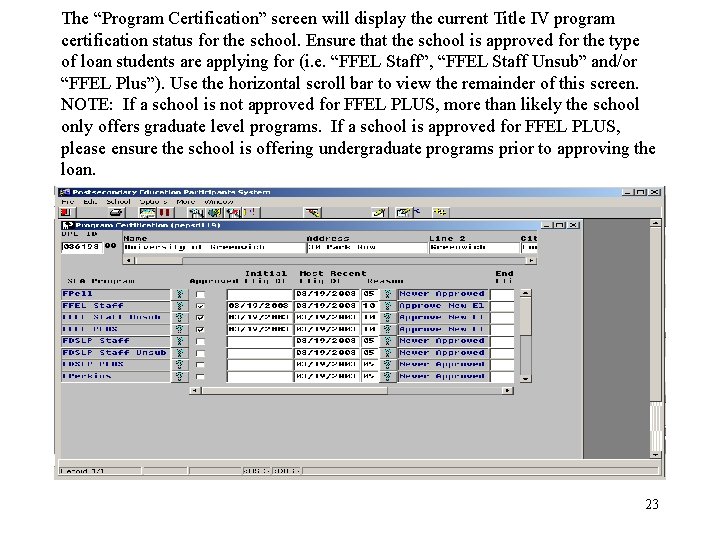
Task: Click left arrow of the school info horizontal scrollbar
Action: (x=129, y=260)
